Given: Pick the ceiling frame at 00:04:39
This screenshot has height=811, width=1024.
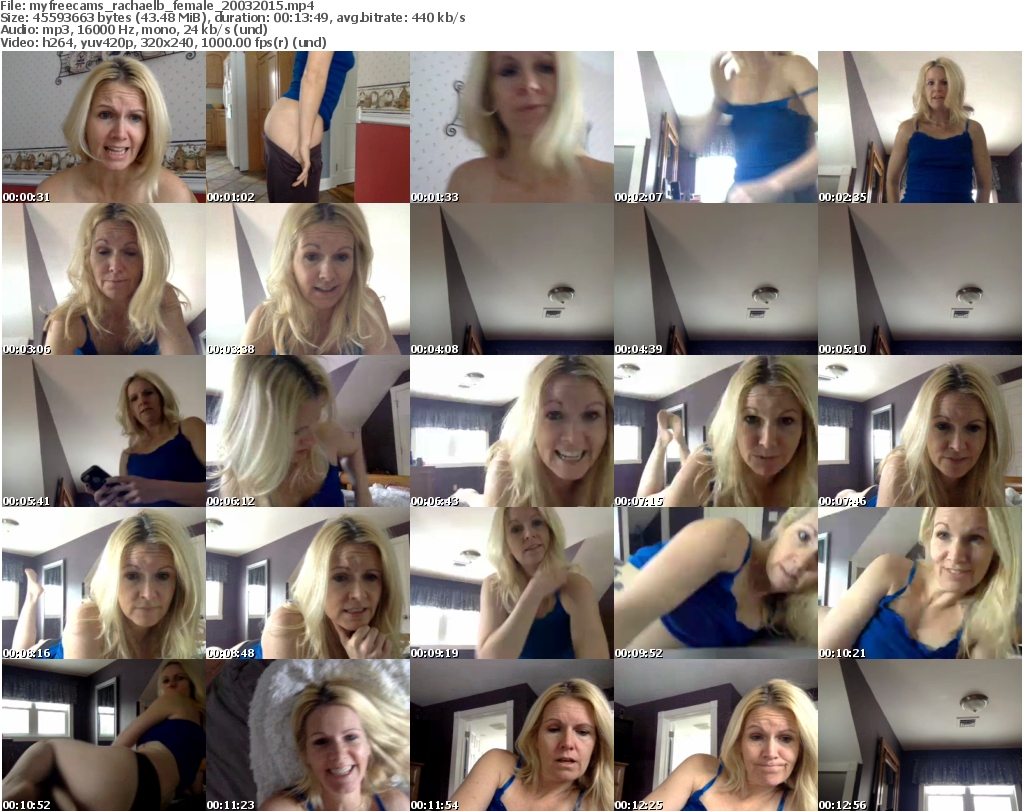Looking at the screenshot, I should pos(716,279).
